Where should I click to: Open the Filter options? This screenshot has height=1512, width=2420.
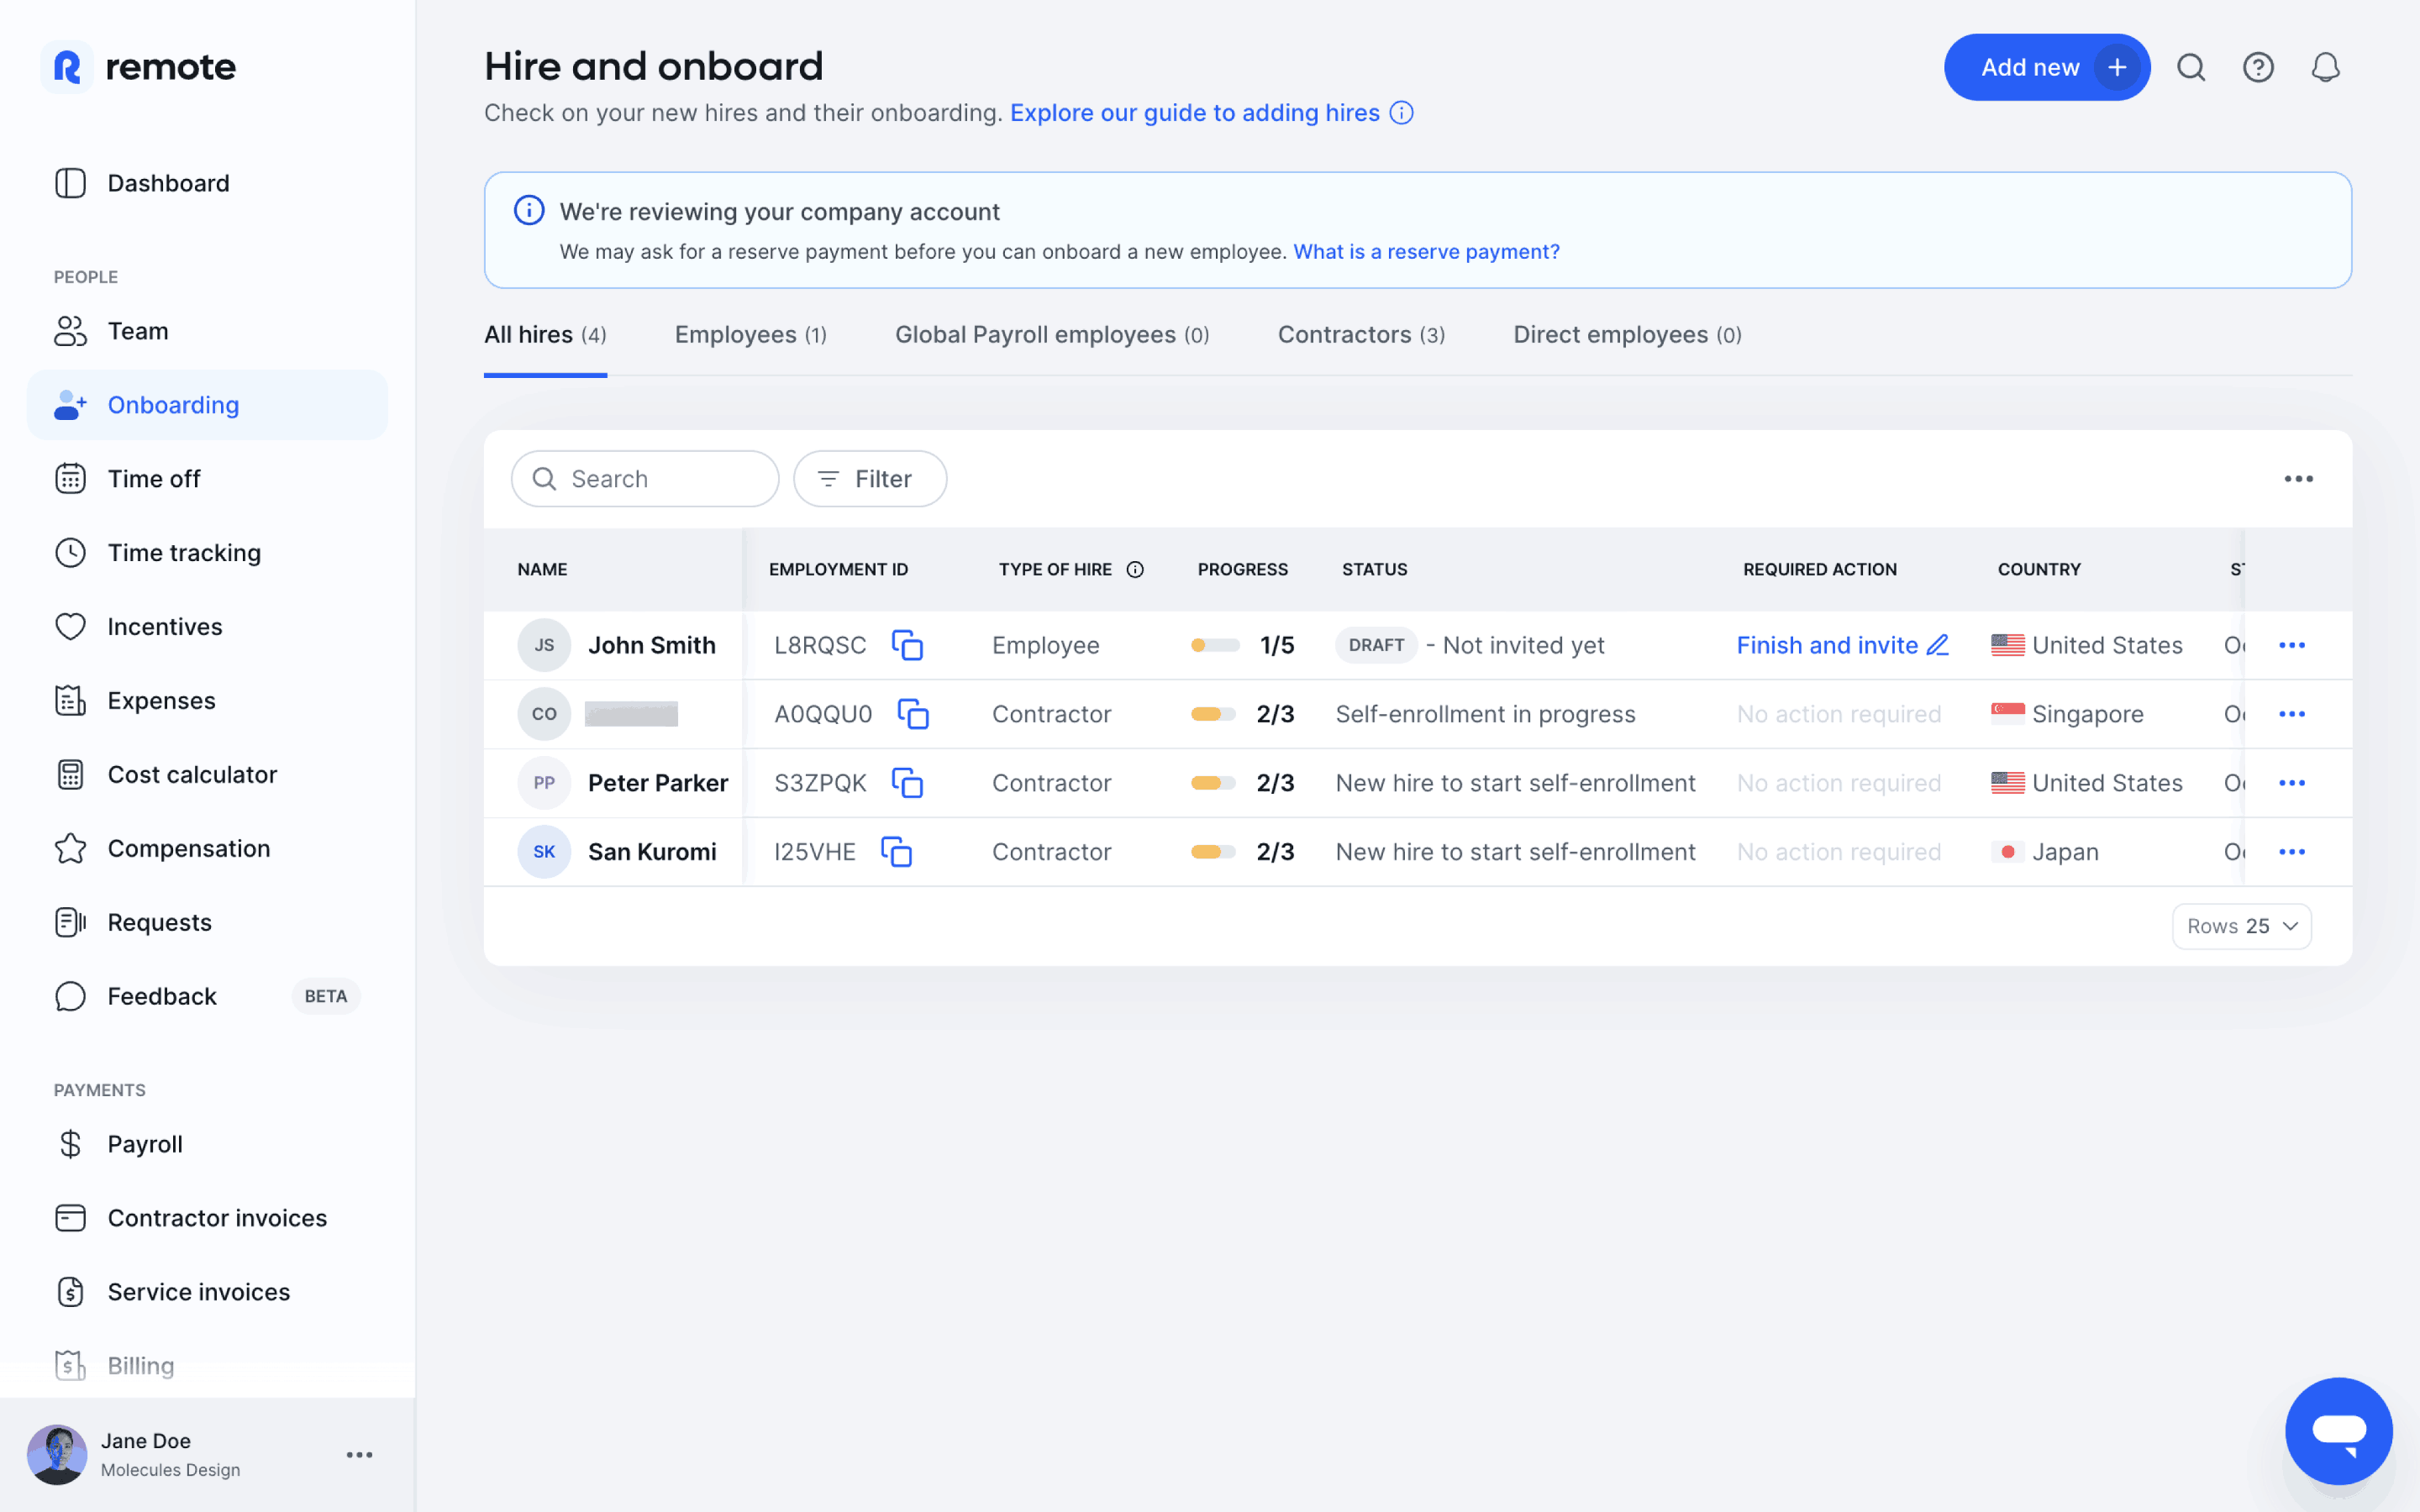click(x=869, y=479)
